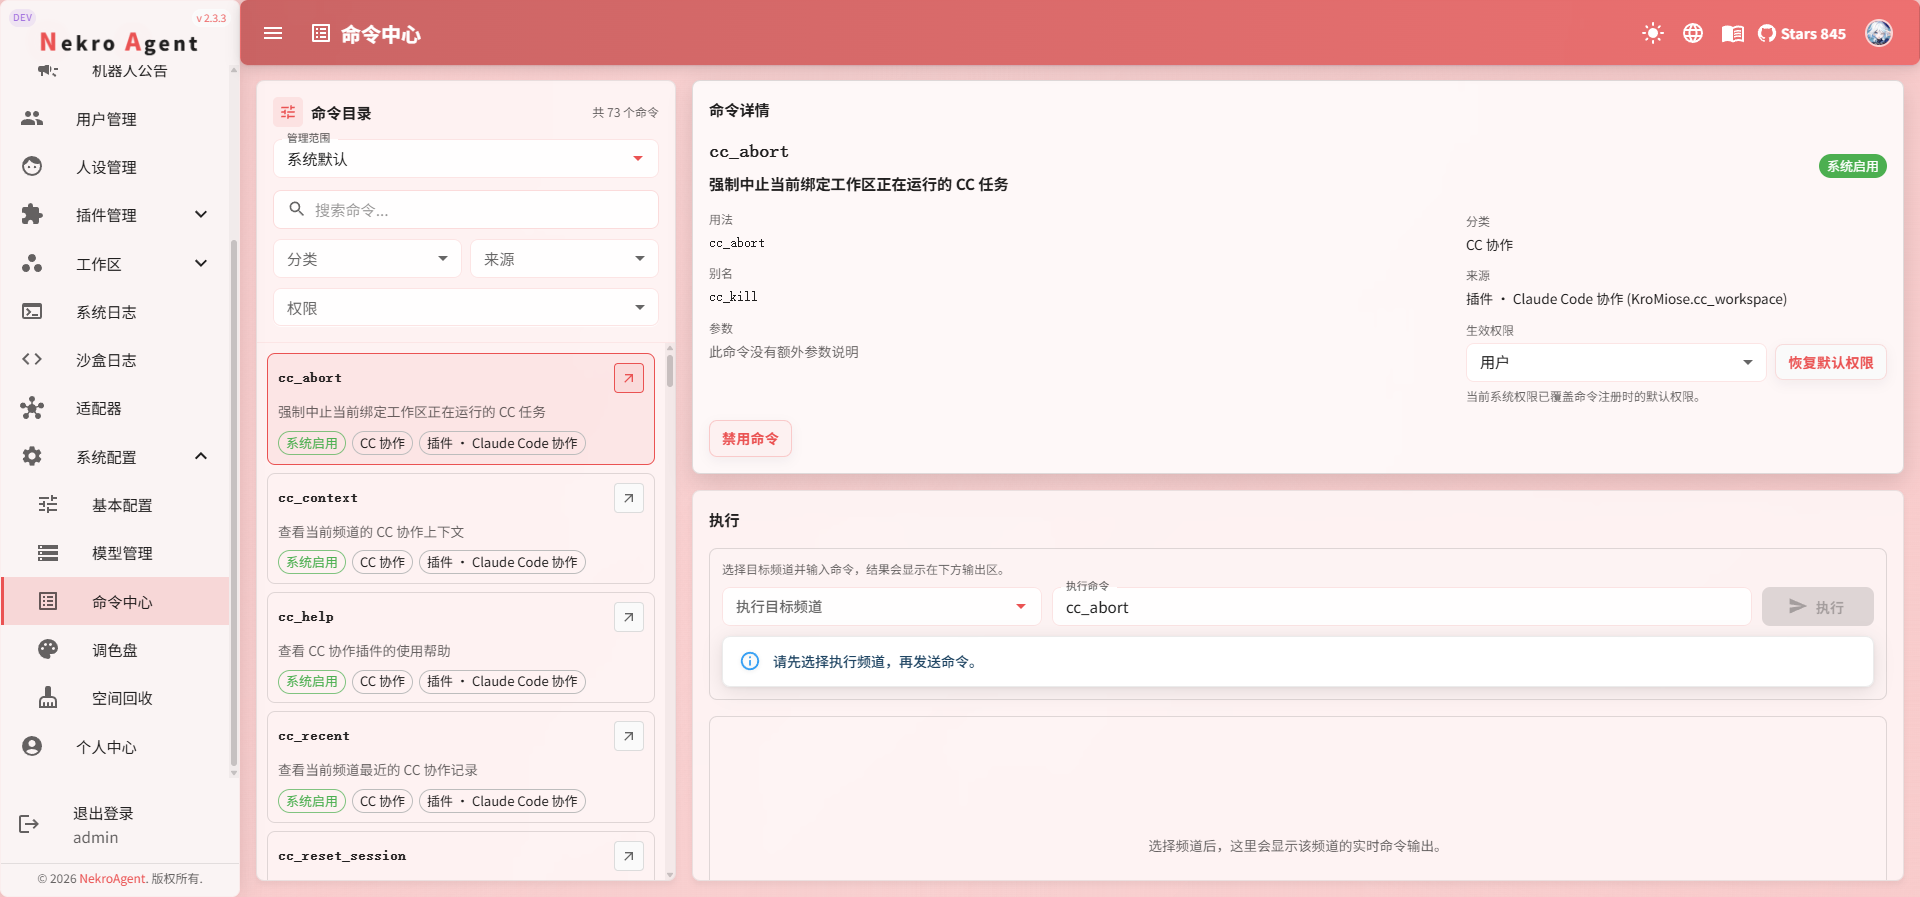Switch theme with the sun icon
The height and width of the screenshot is (897, 1920).
click(1653, 33)
